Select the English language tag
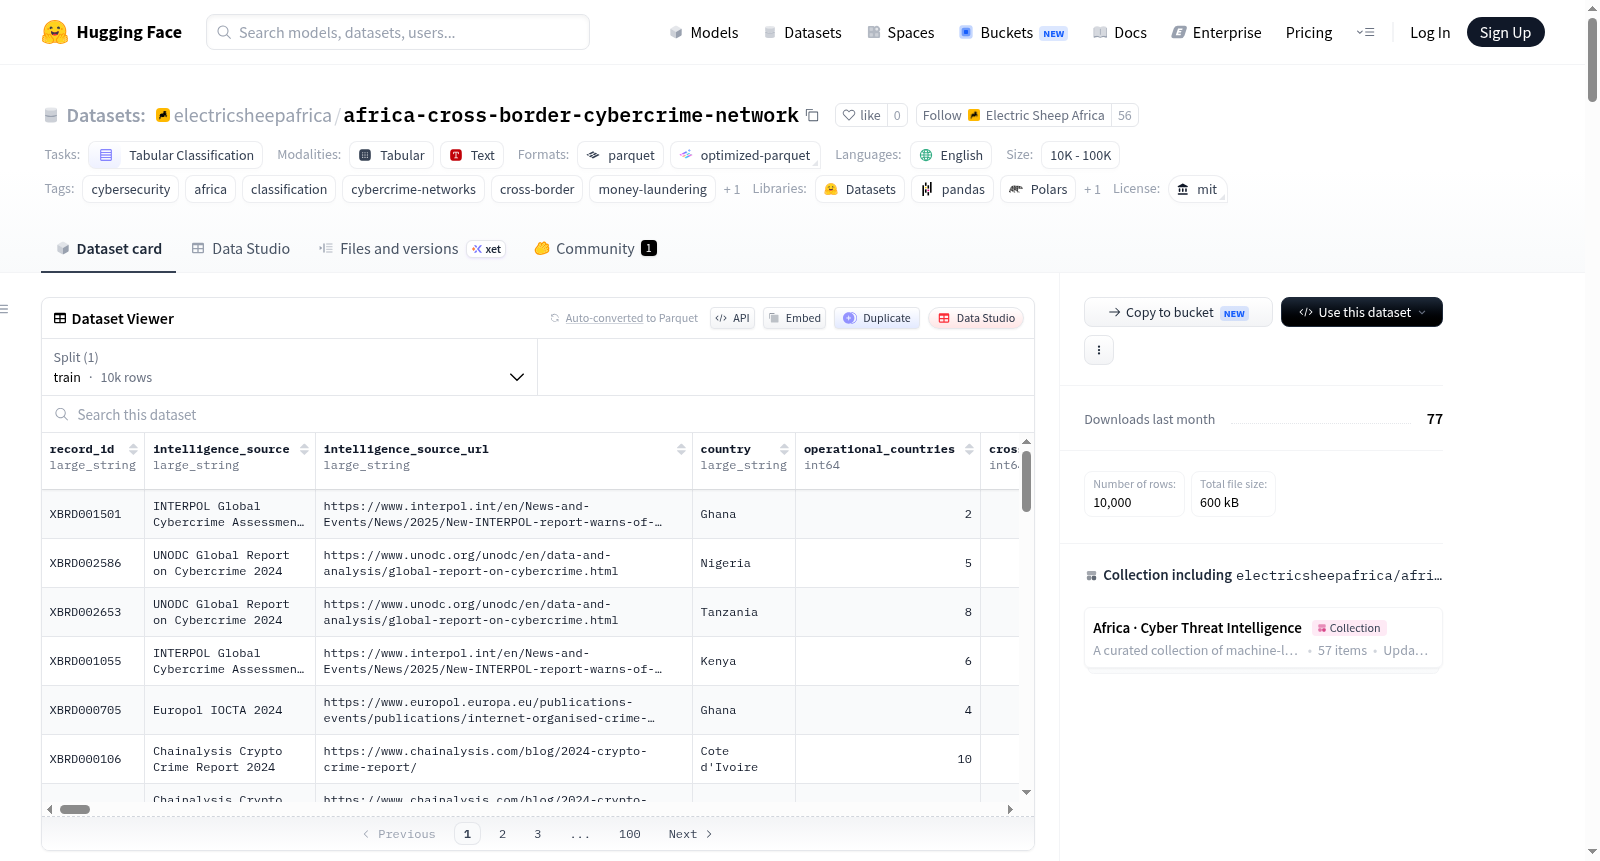The image size is (1600, 861). [951, 155]
